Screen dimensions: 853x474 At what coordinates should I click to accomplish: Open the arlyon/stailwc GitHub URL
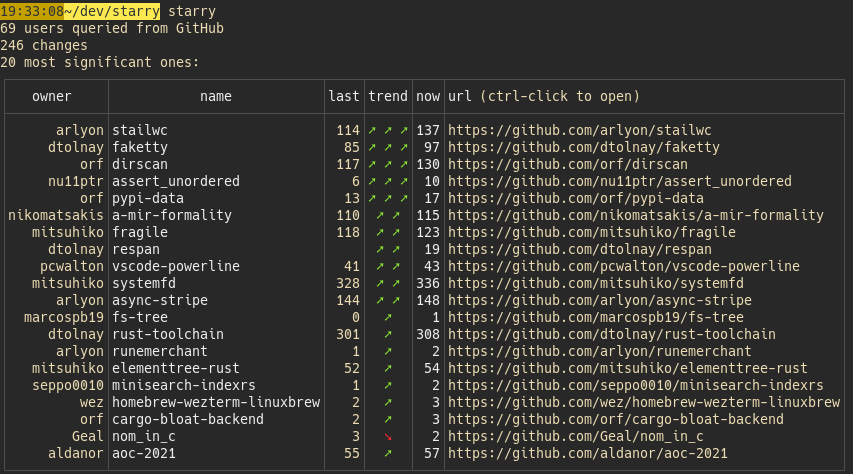(579, 131)
